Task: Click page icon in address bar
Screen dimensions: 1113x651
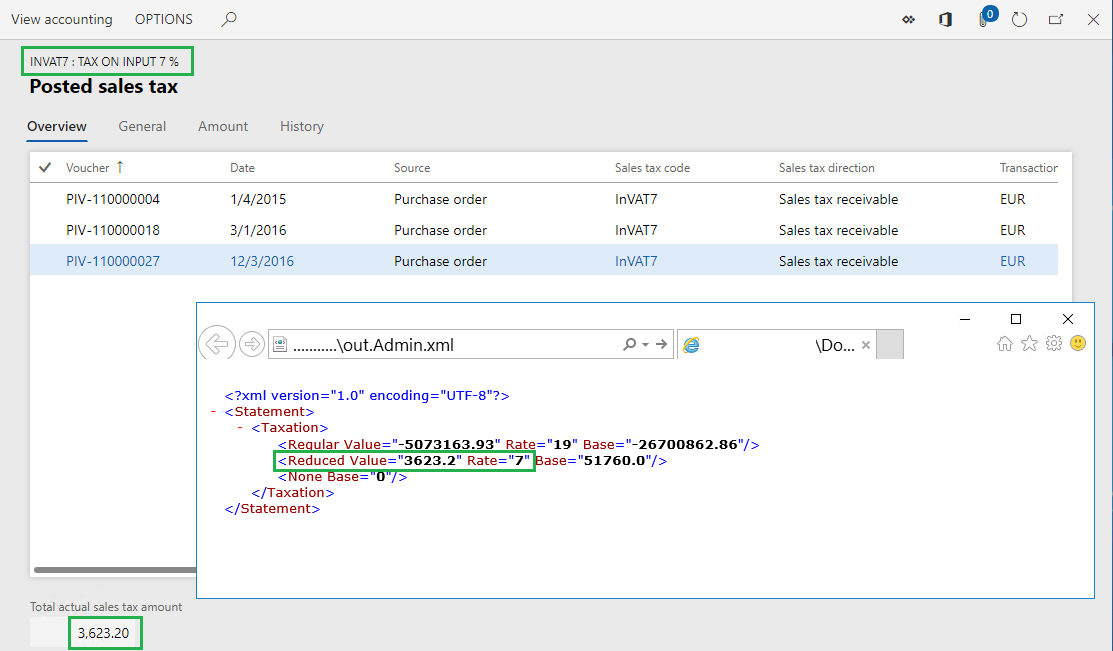Action: coord(280,345)
